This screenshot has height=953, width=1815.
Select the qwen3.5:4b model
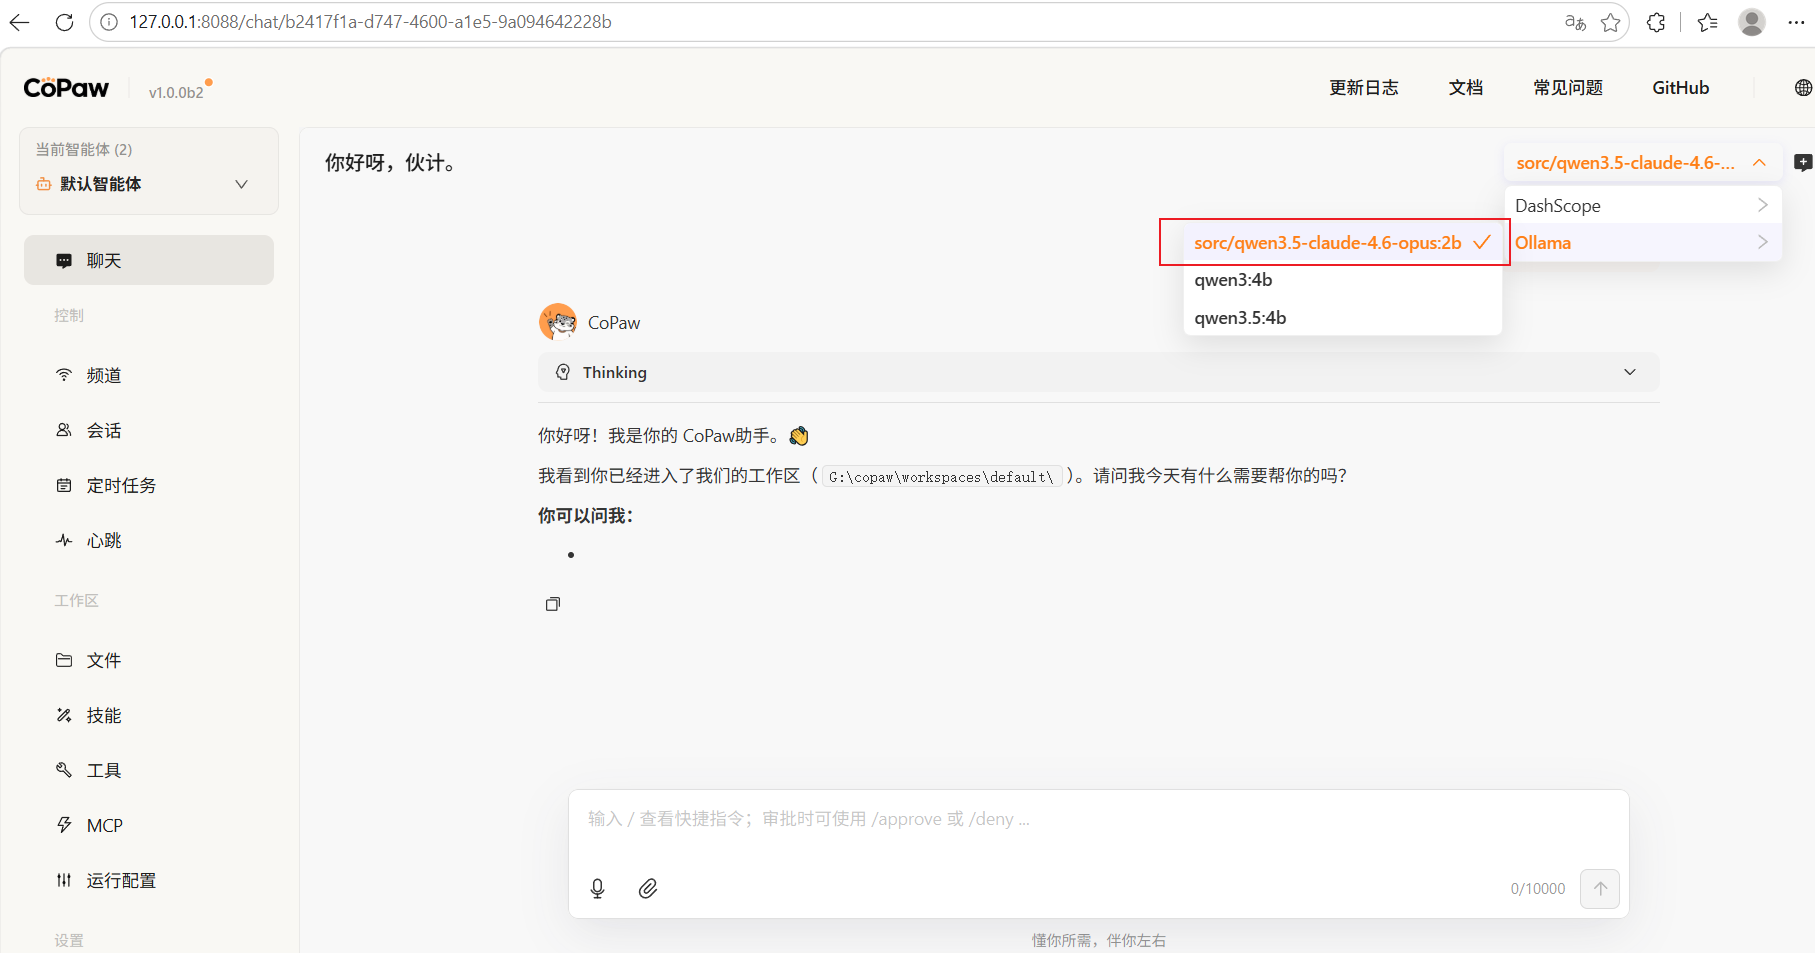pos(1342,318)
